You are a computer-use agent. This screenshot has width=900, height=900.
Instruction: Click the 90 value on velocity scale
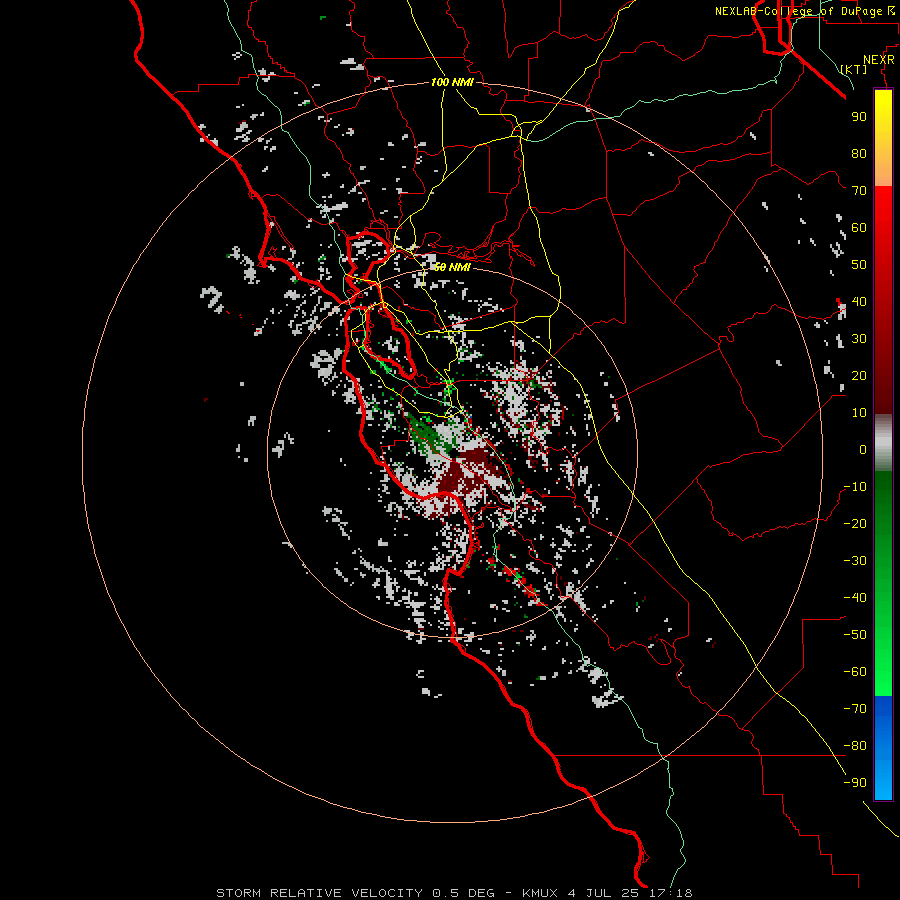859,117
